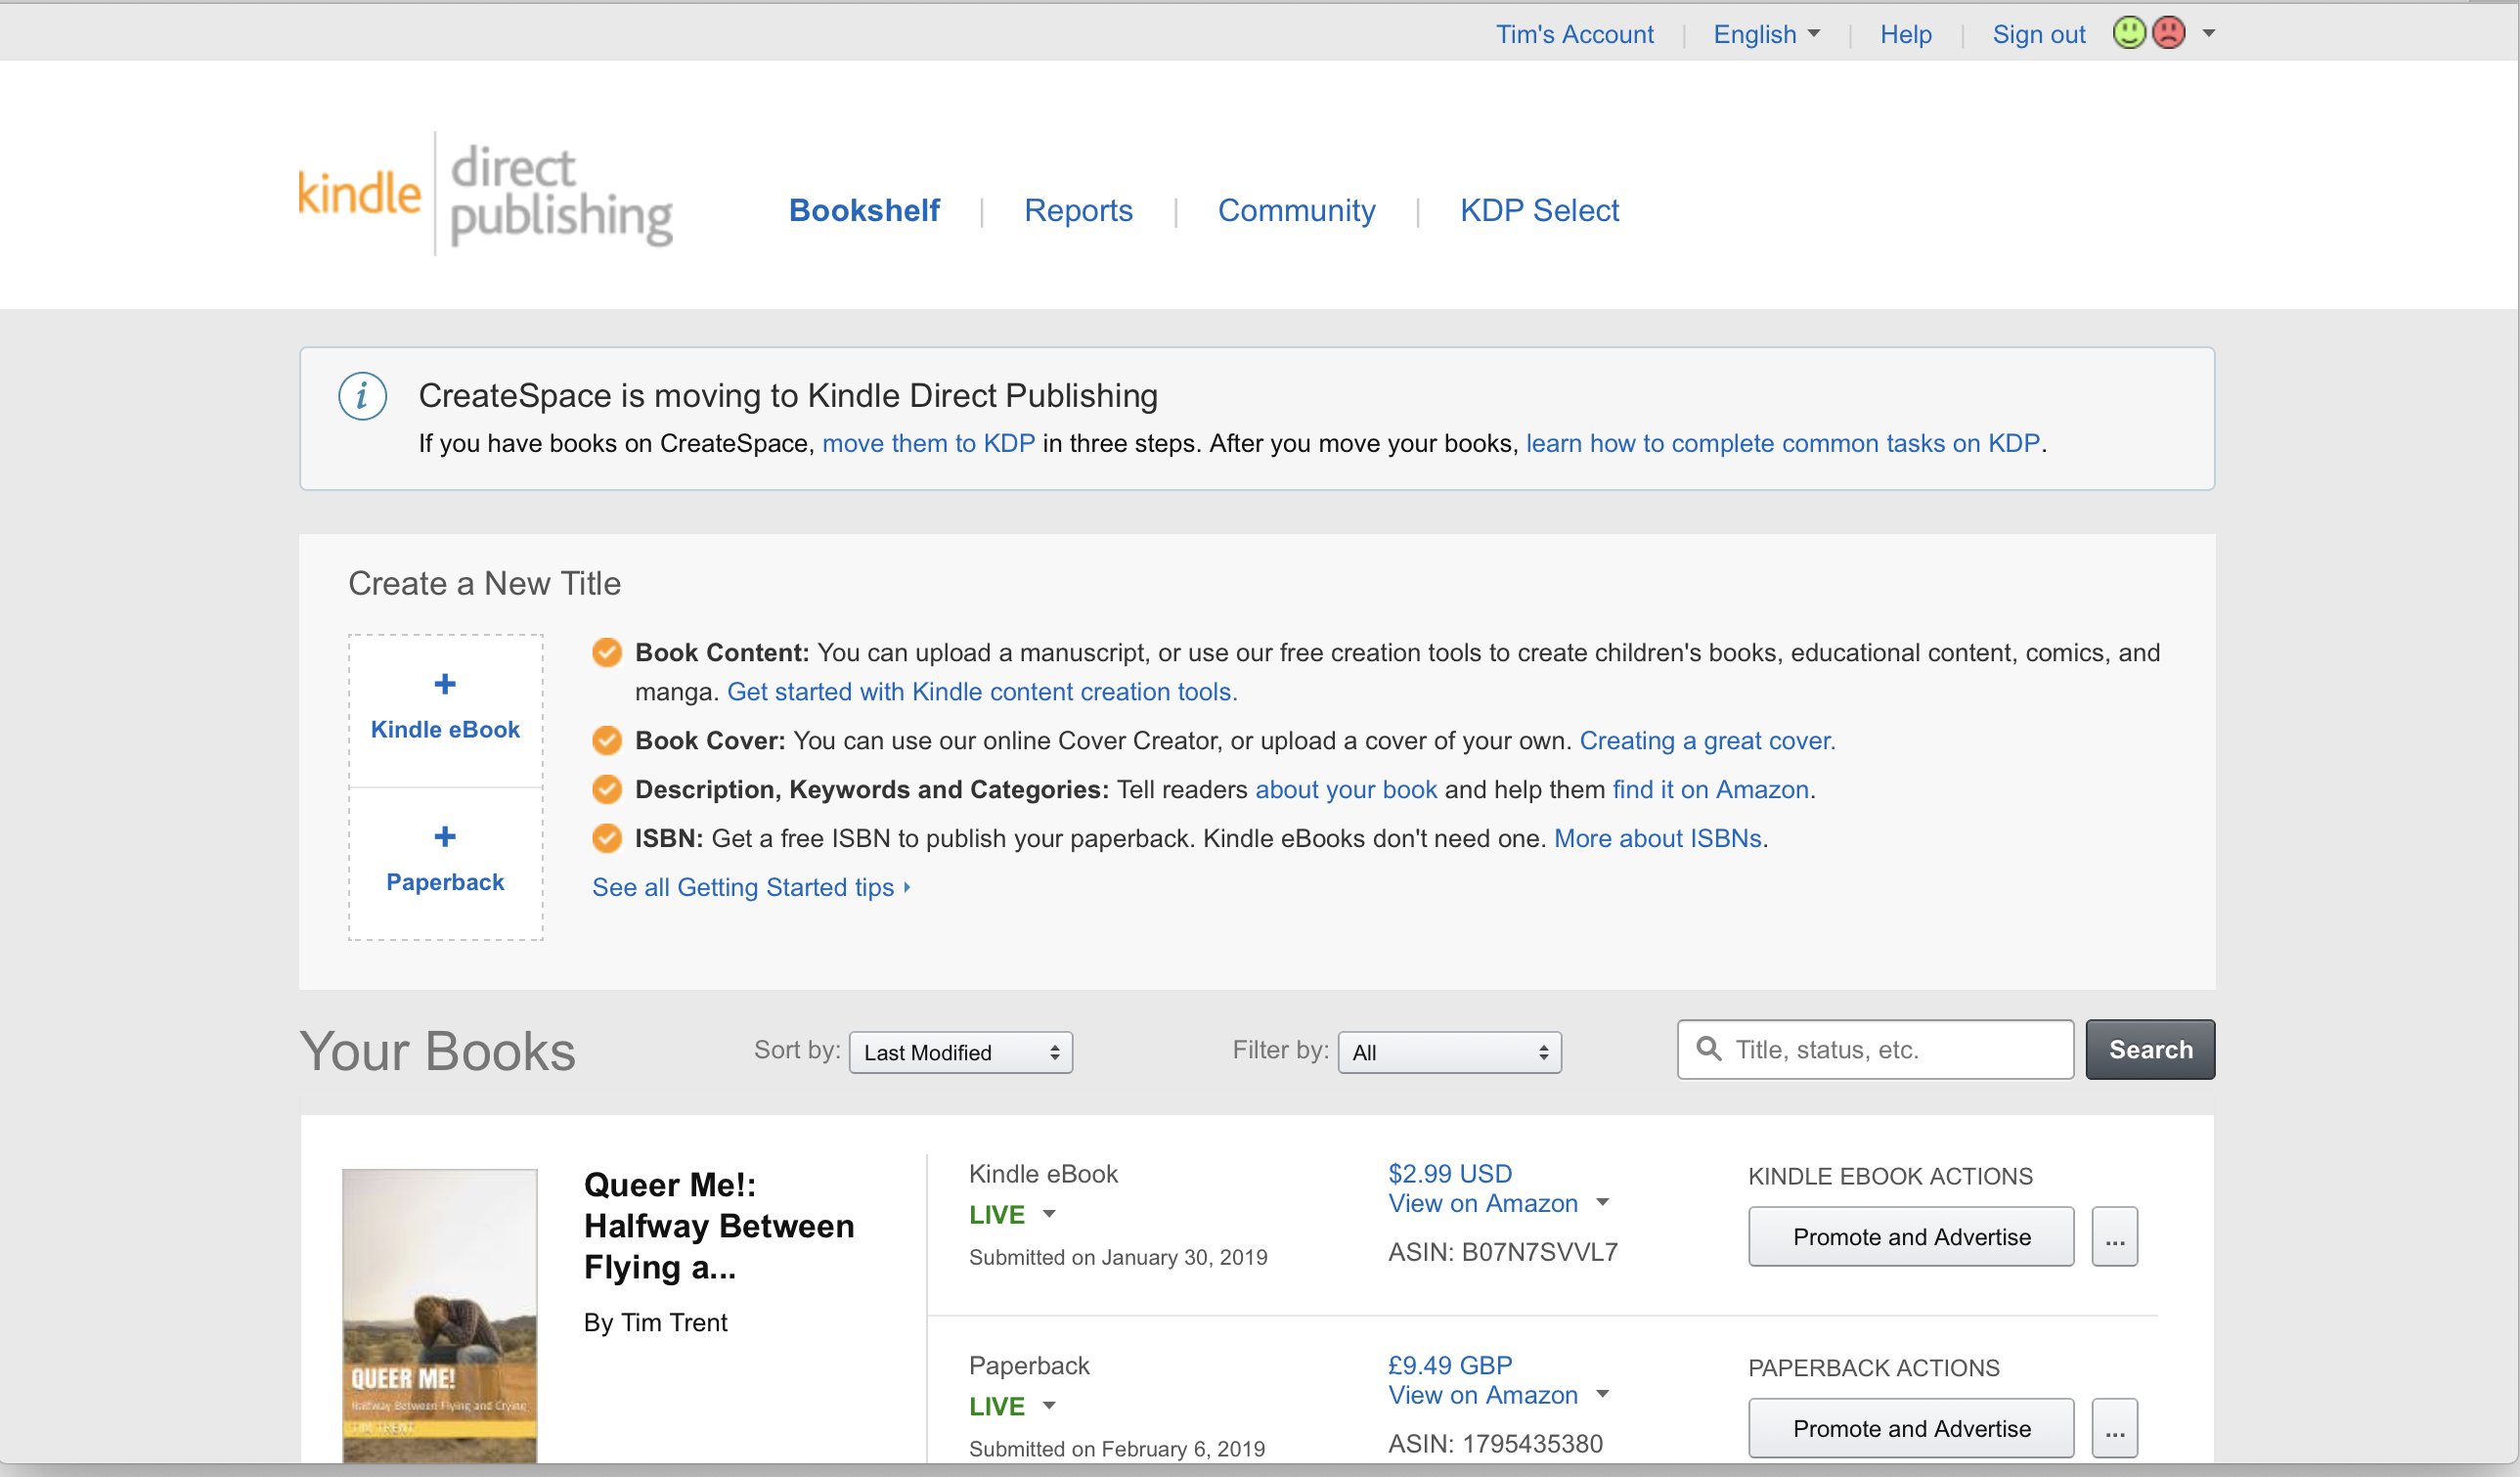Image resolution: width=2520 pixels, height=1477 pixels.
Task: Click Sign out
Action: pyautogui.click(x=2038, y=34)
